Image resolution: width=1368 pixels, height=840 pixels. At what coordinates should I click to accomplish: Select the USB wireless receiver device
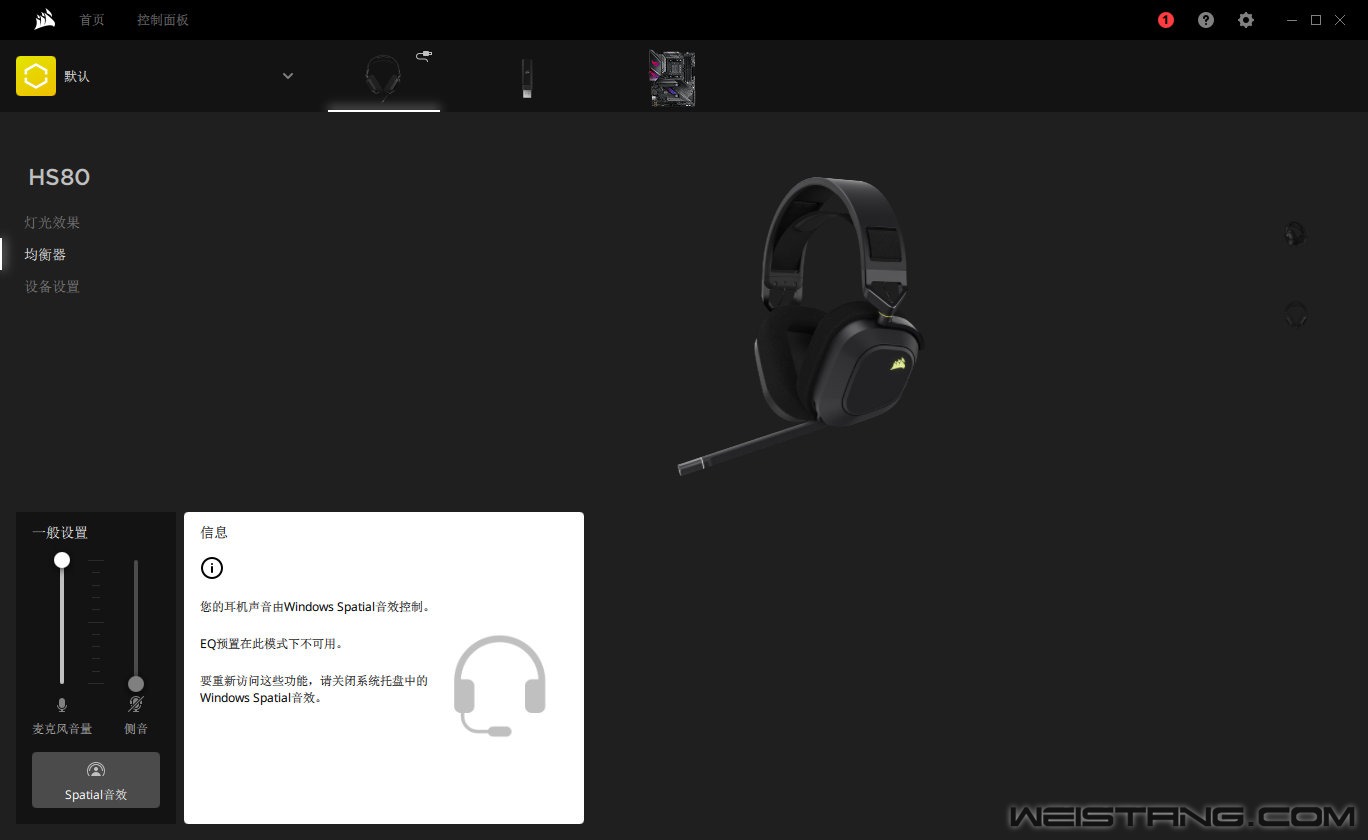[x=527, y=78]
